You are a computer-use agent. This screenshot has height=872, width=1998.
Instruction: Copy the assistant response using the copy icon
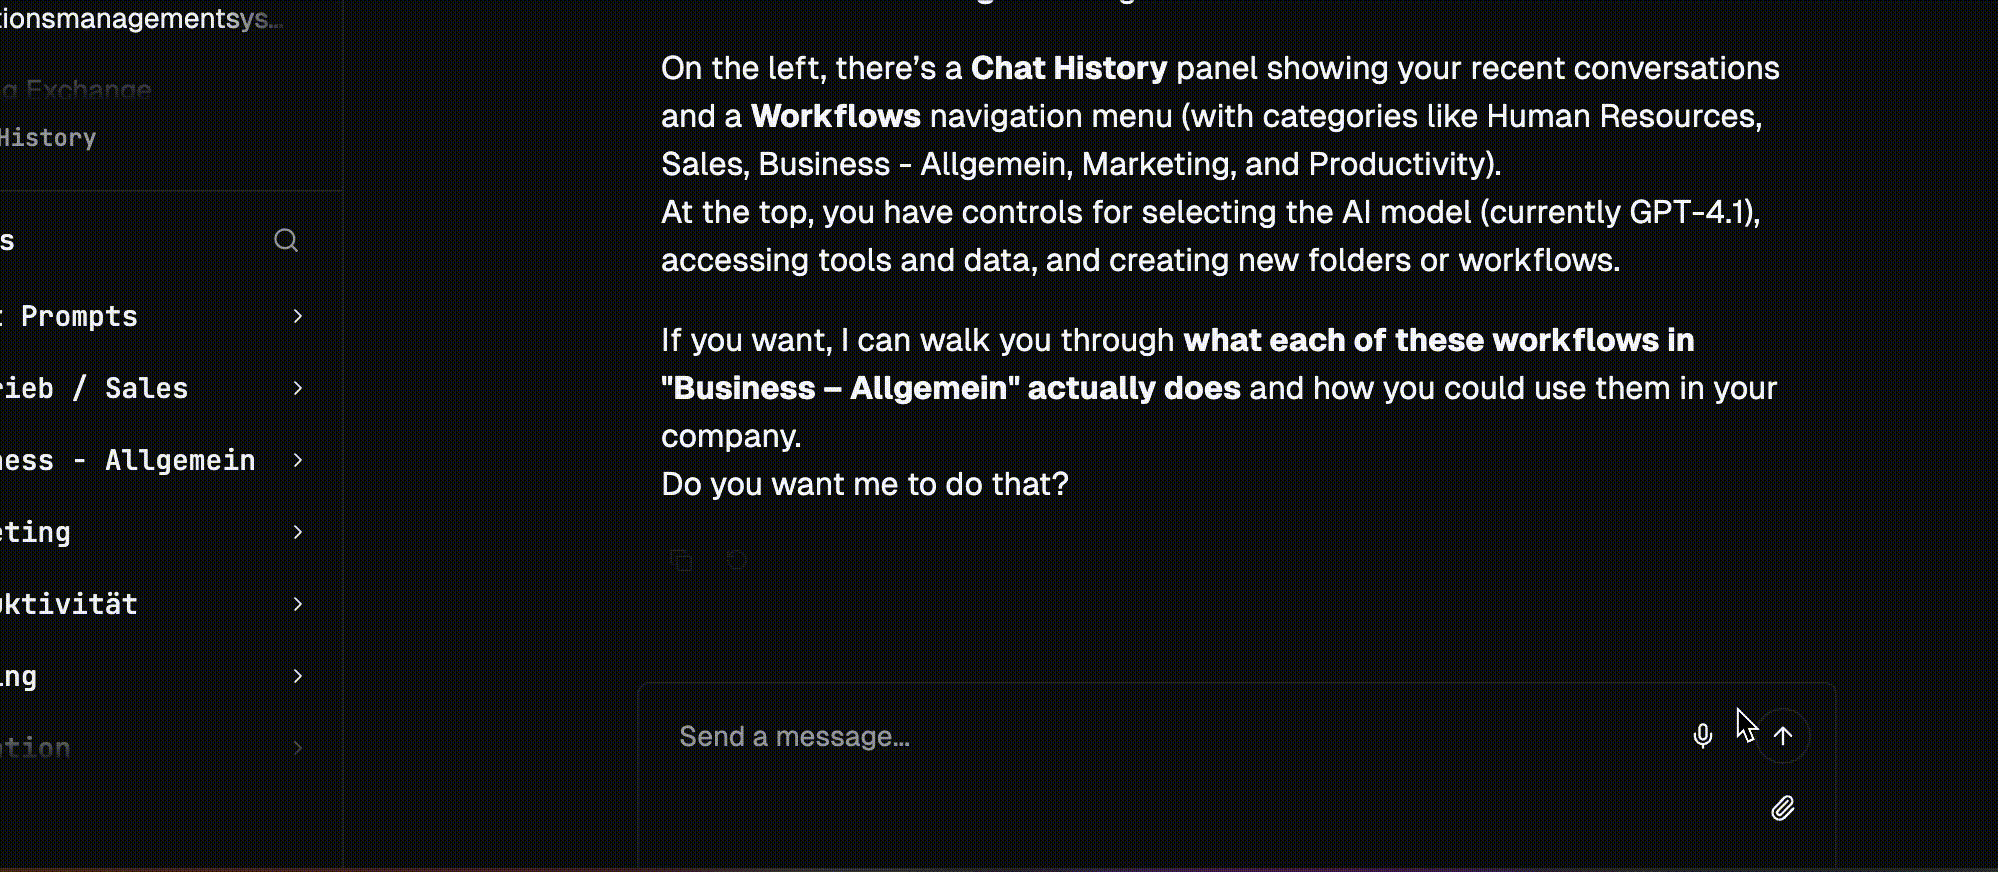tap(681, 560)
